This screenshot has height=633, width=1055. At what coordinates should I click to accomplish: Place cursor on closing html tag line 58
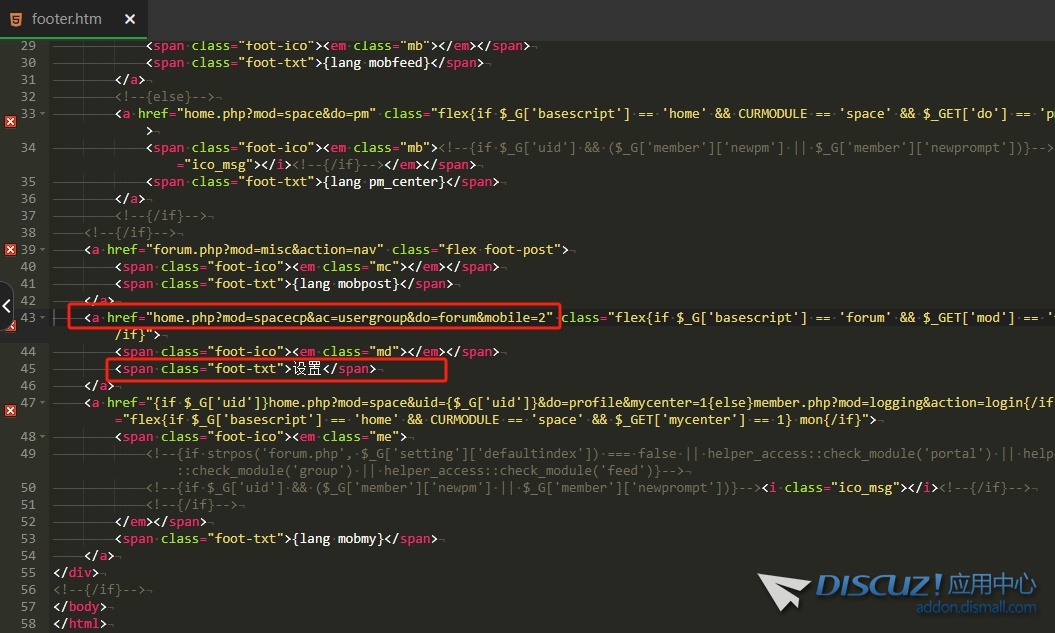pyautogui.click(x=78, y=624)
